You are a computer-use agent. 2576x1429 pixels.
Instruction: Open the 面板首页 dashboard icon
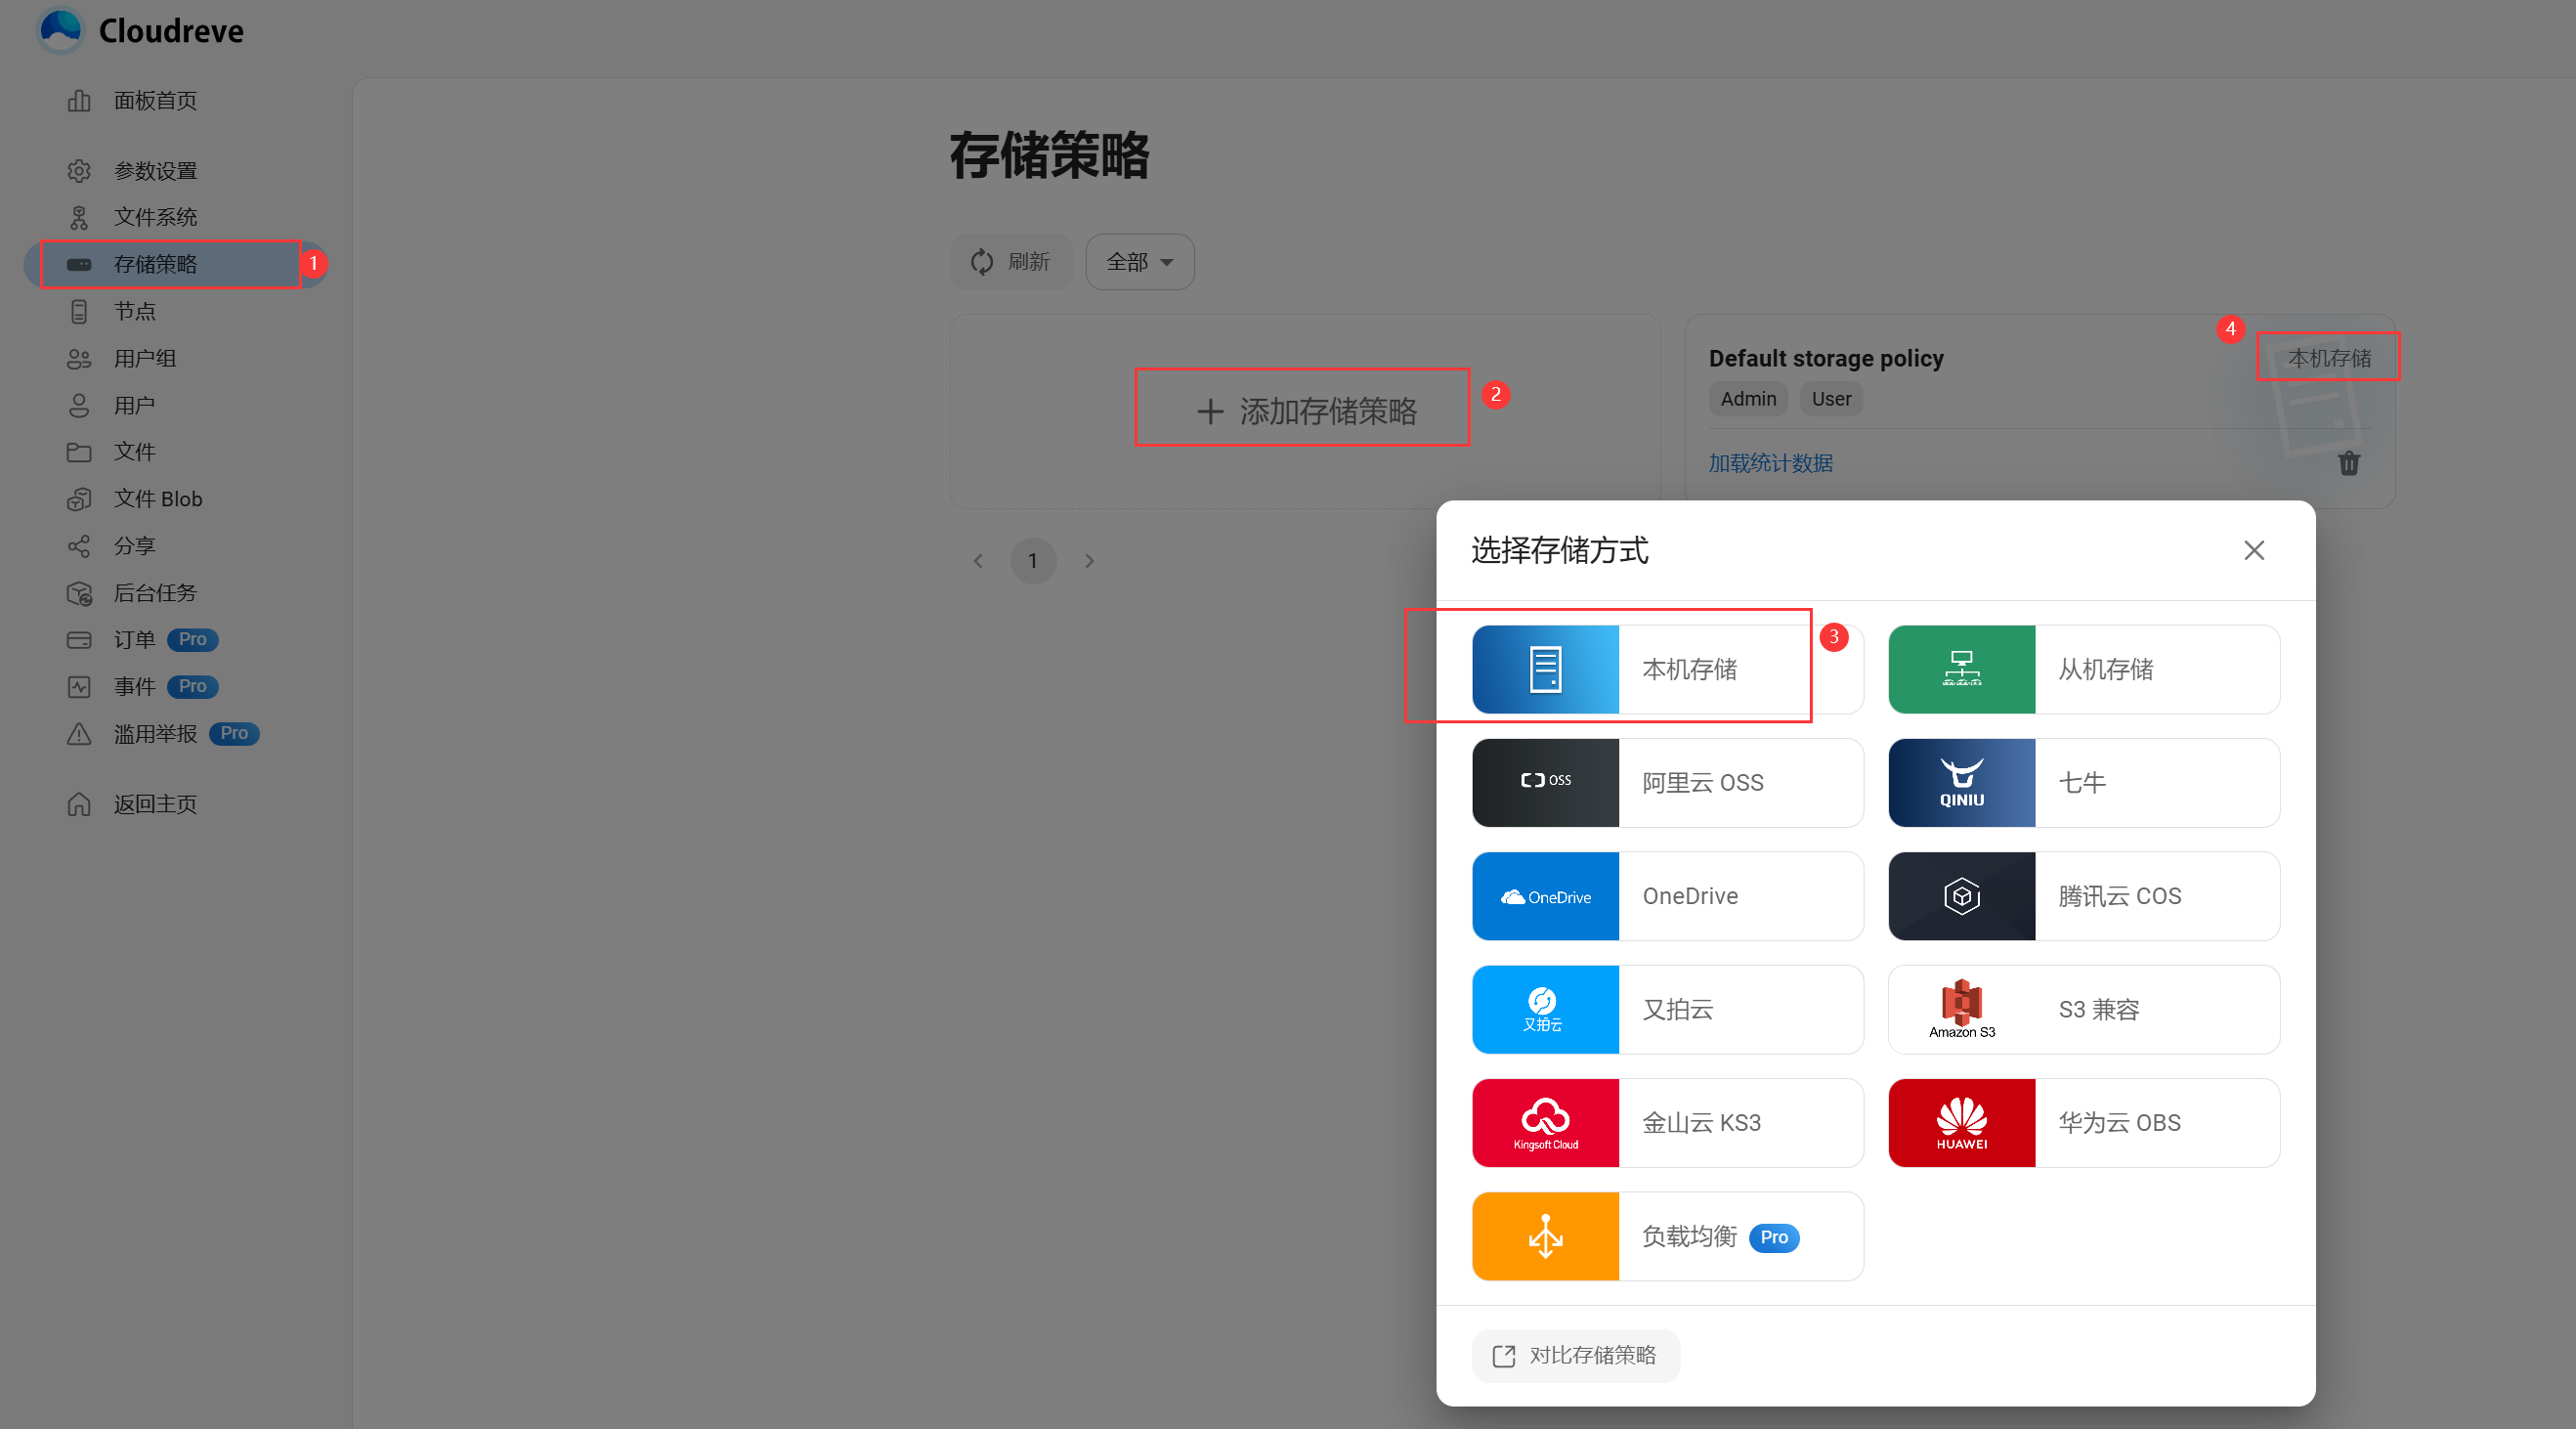pos(79,101)
